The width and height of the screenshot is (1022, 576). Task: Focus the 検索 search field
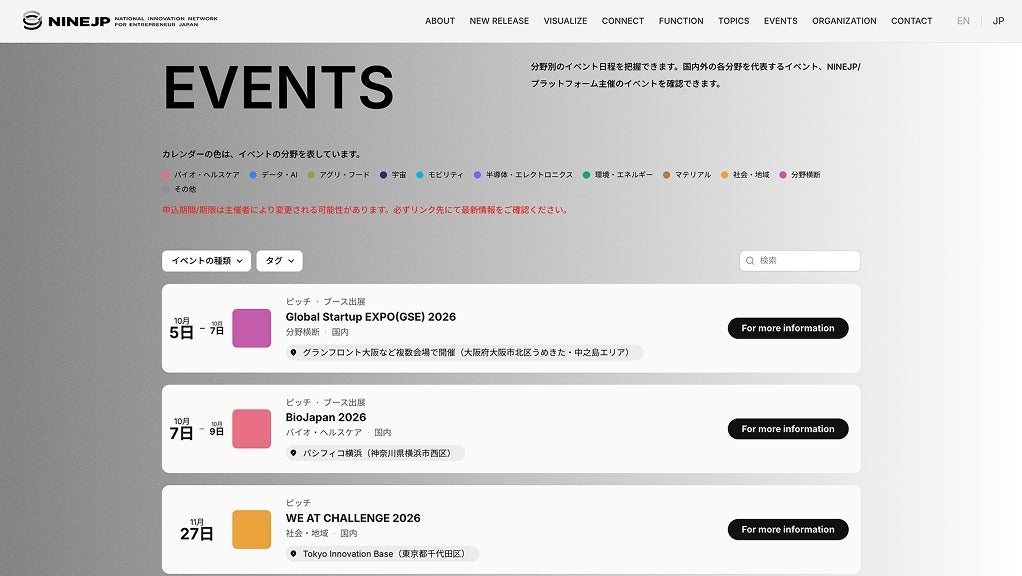pyautogui.click(x=800, y=261)
